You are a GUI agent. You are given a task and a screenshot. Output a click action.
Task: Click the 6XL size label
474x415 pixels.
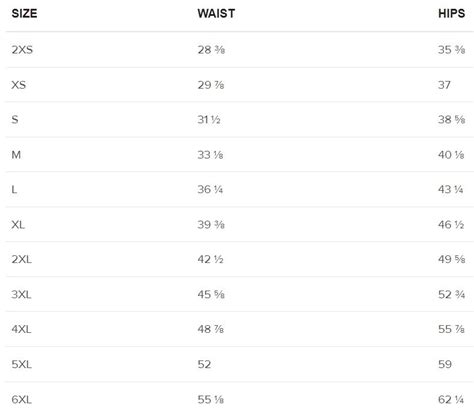click(22, 399)
